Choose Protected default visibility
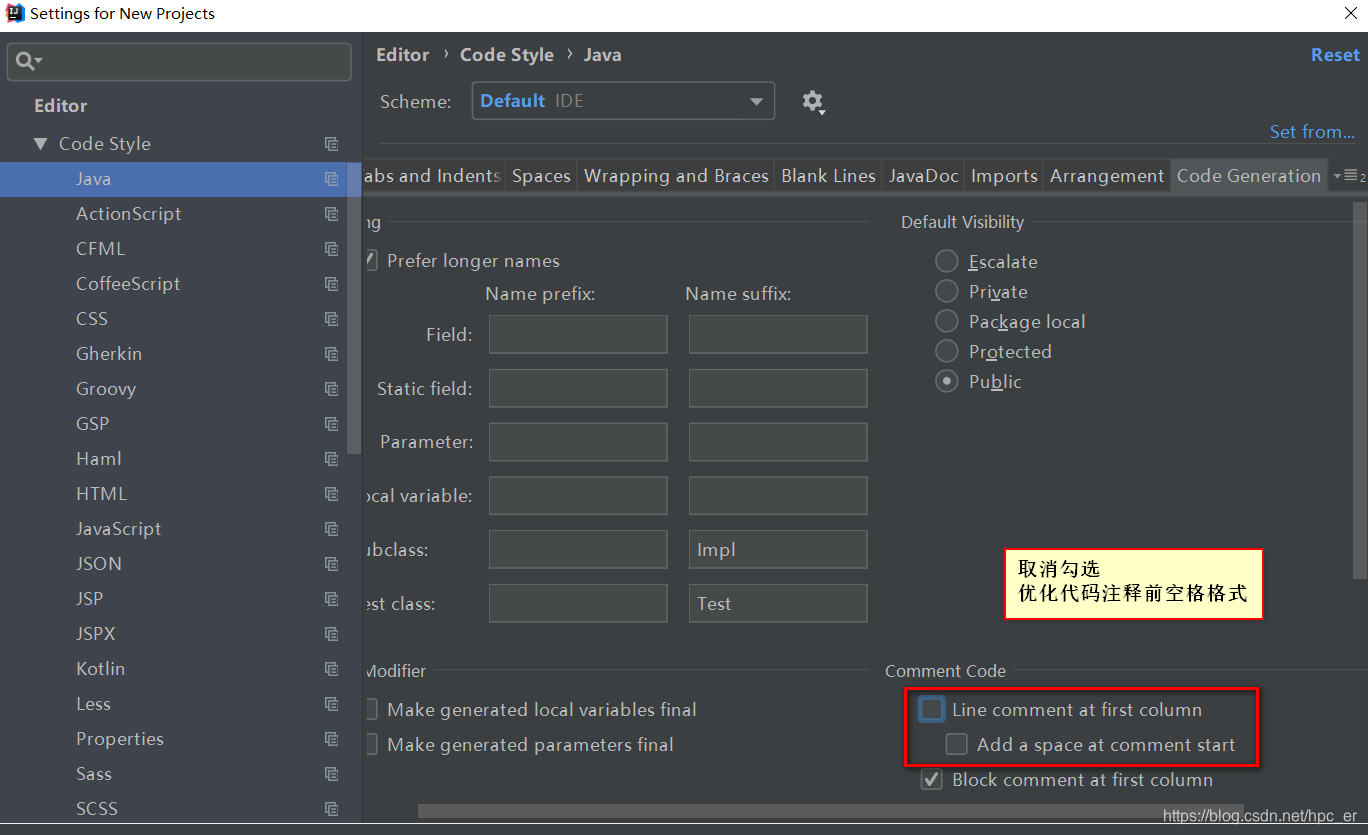Viewport: 1368px width, 835px height. click(x=946, y=352)
